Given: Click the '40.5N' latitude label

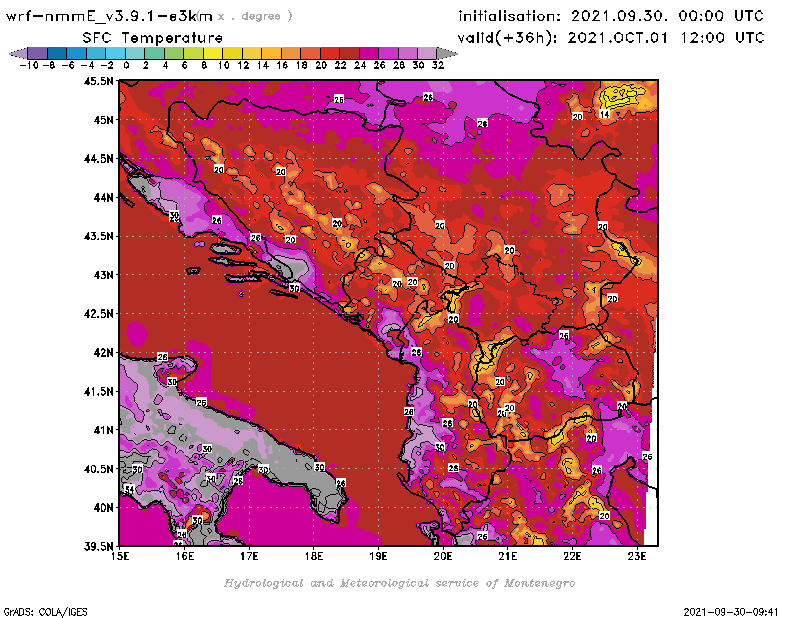Looking at the screenshot, I should (x=98, y=468).
